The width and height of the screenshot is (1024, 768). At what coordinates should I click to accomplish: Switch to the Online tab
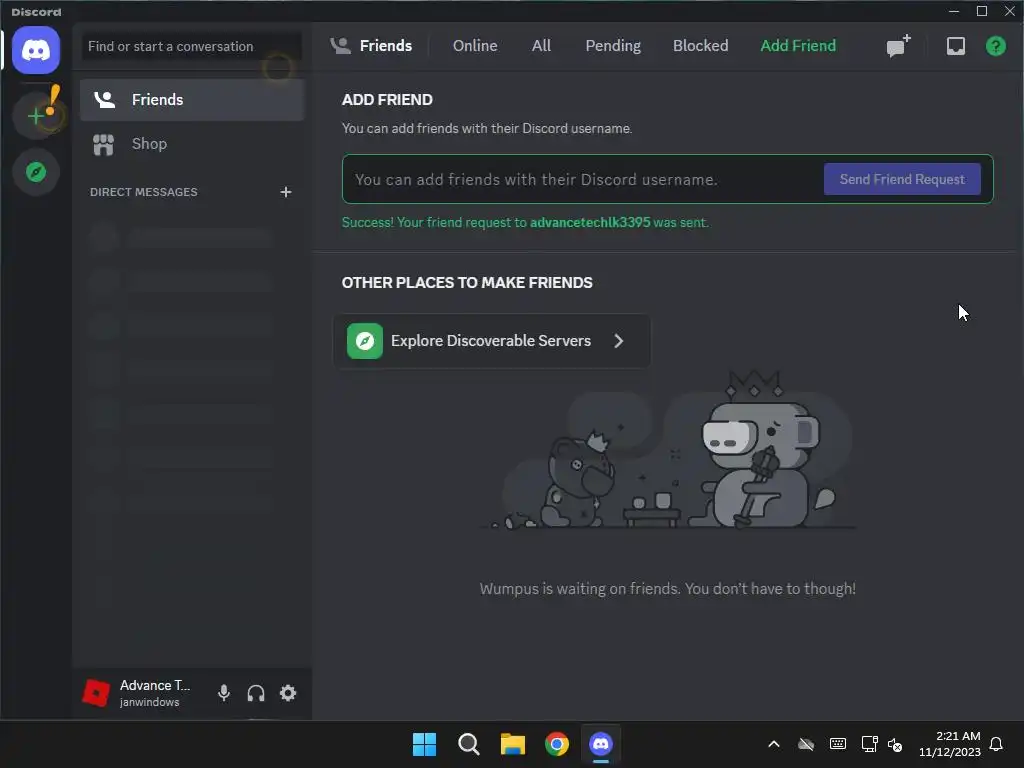tap(475, 46)
